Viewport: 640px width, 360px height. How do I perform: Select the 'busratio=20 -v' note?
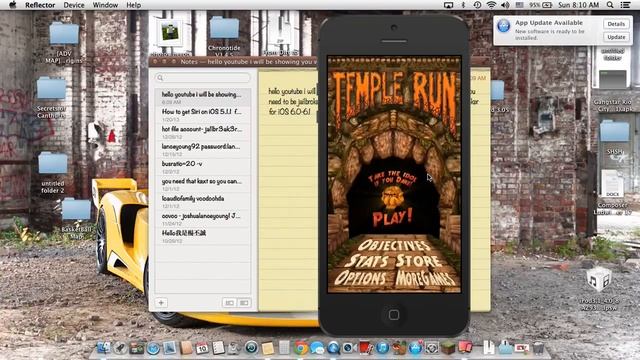coord(202,167)
